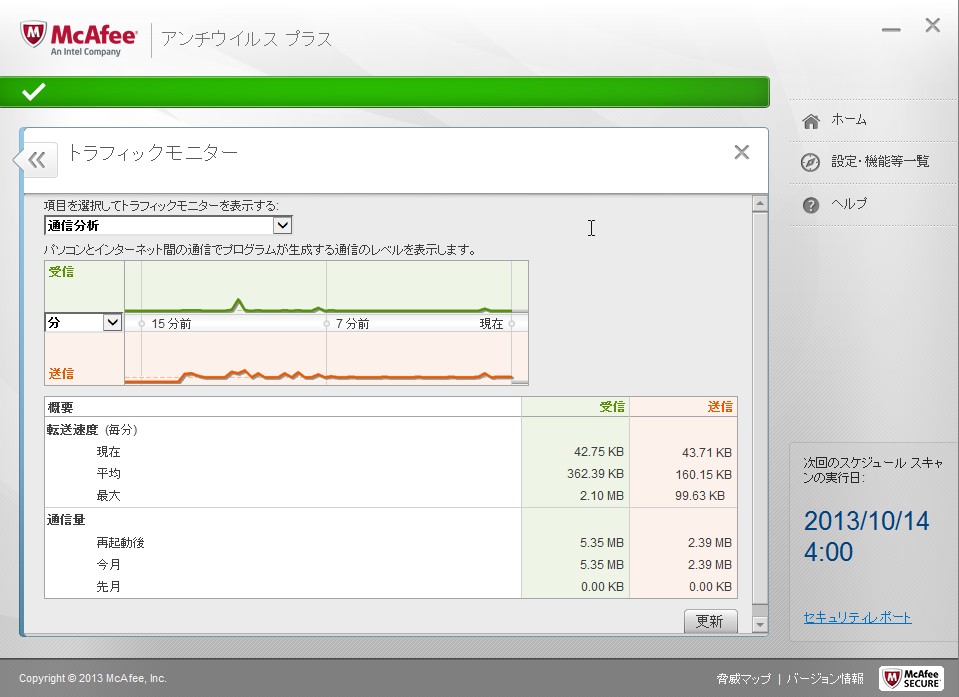Go back with the double-chevron arrow

tap(37, 160)
